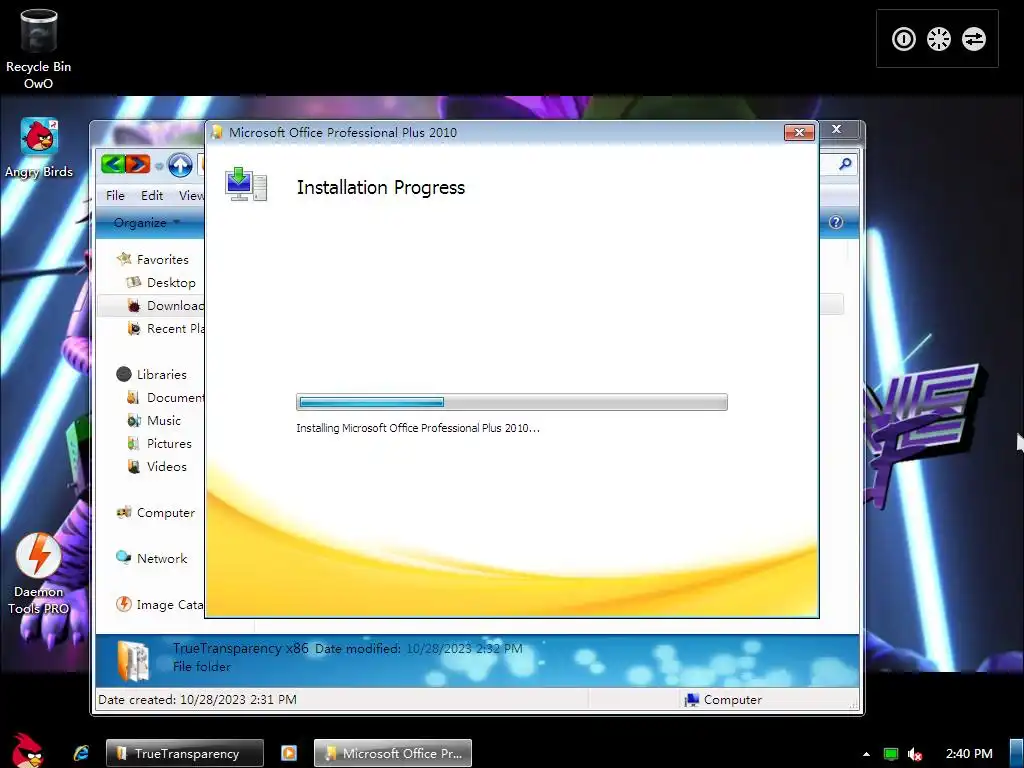
Task: Show hidden tray icons arrow
Action: pyautogui.click(x=866, y=754)
